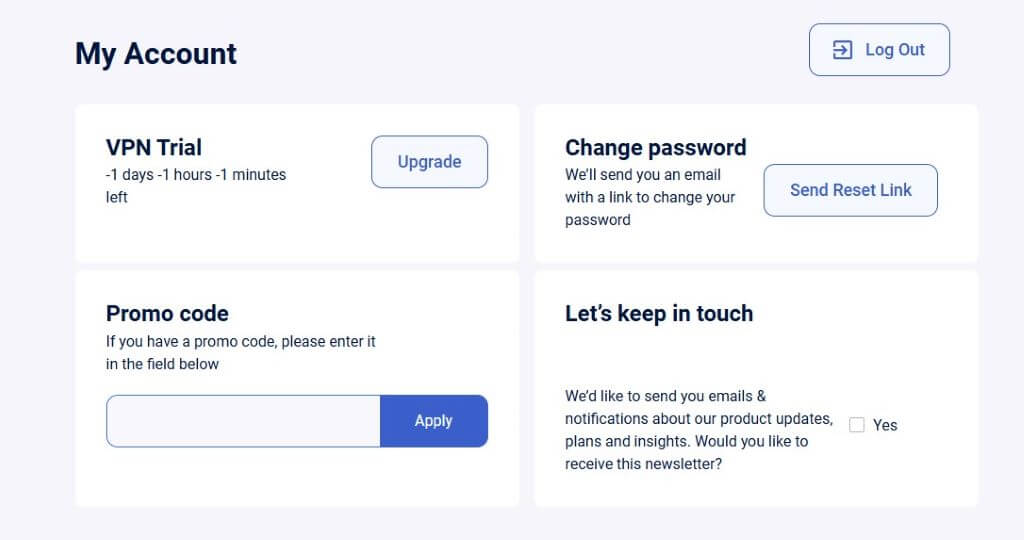Select the VPN Trial heading

pyautogui.click(x=154, y=147)
